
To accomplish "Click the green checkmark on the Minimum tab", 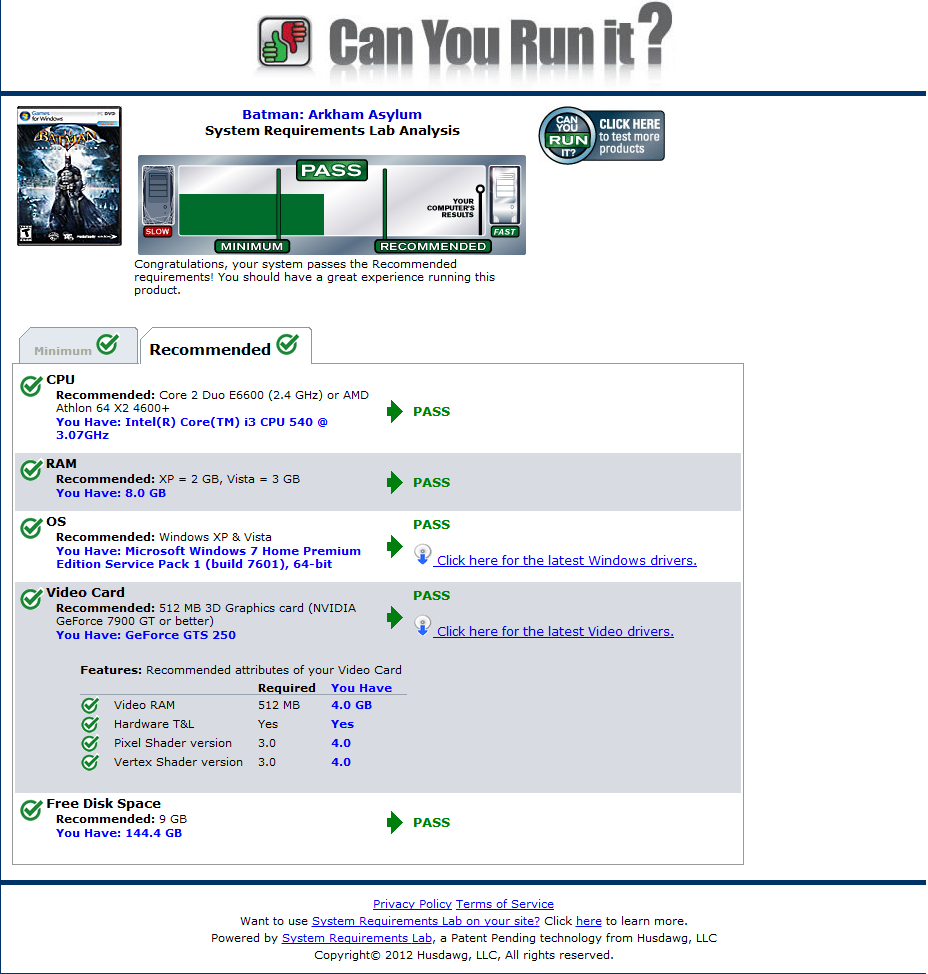I will pos(107,344).
